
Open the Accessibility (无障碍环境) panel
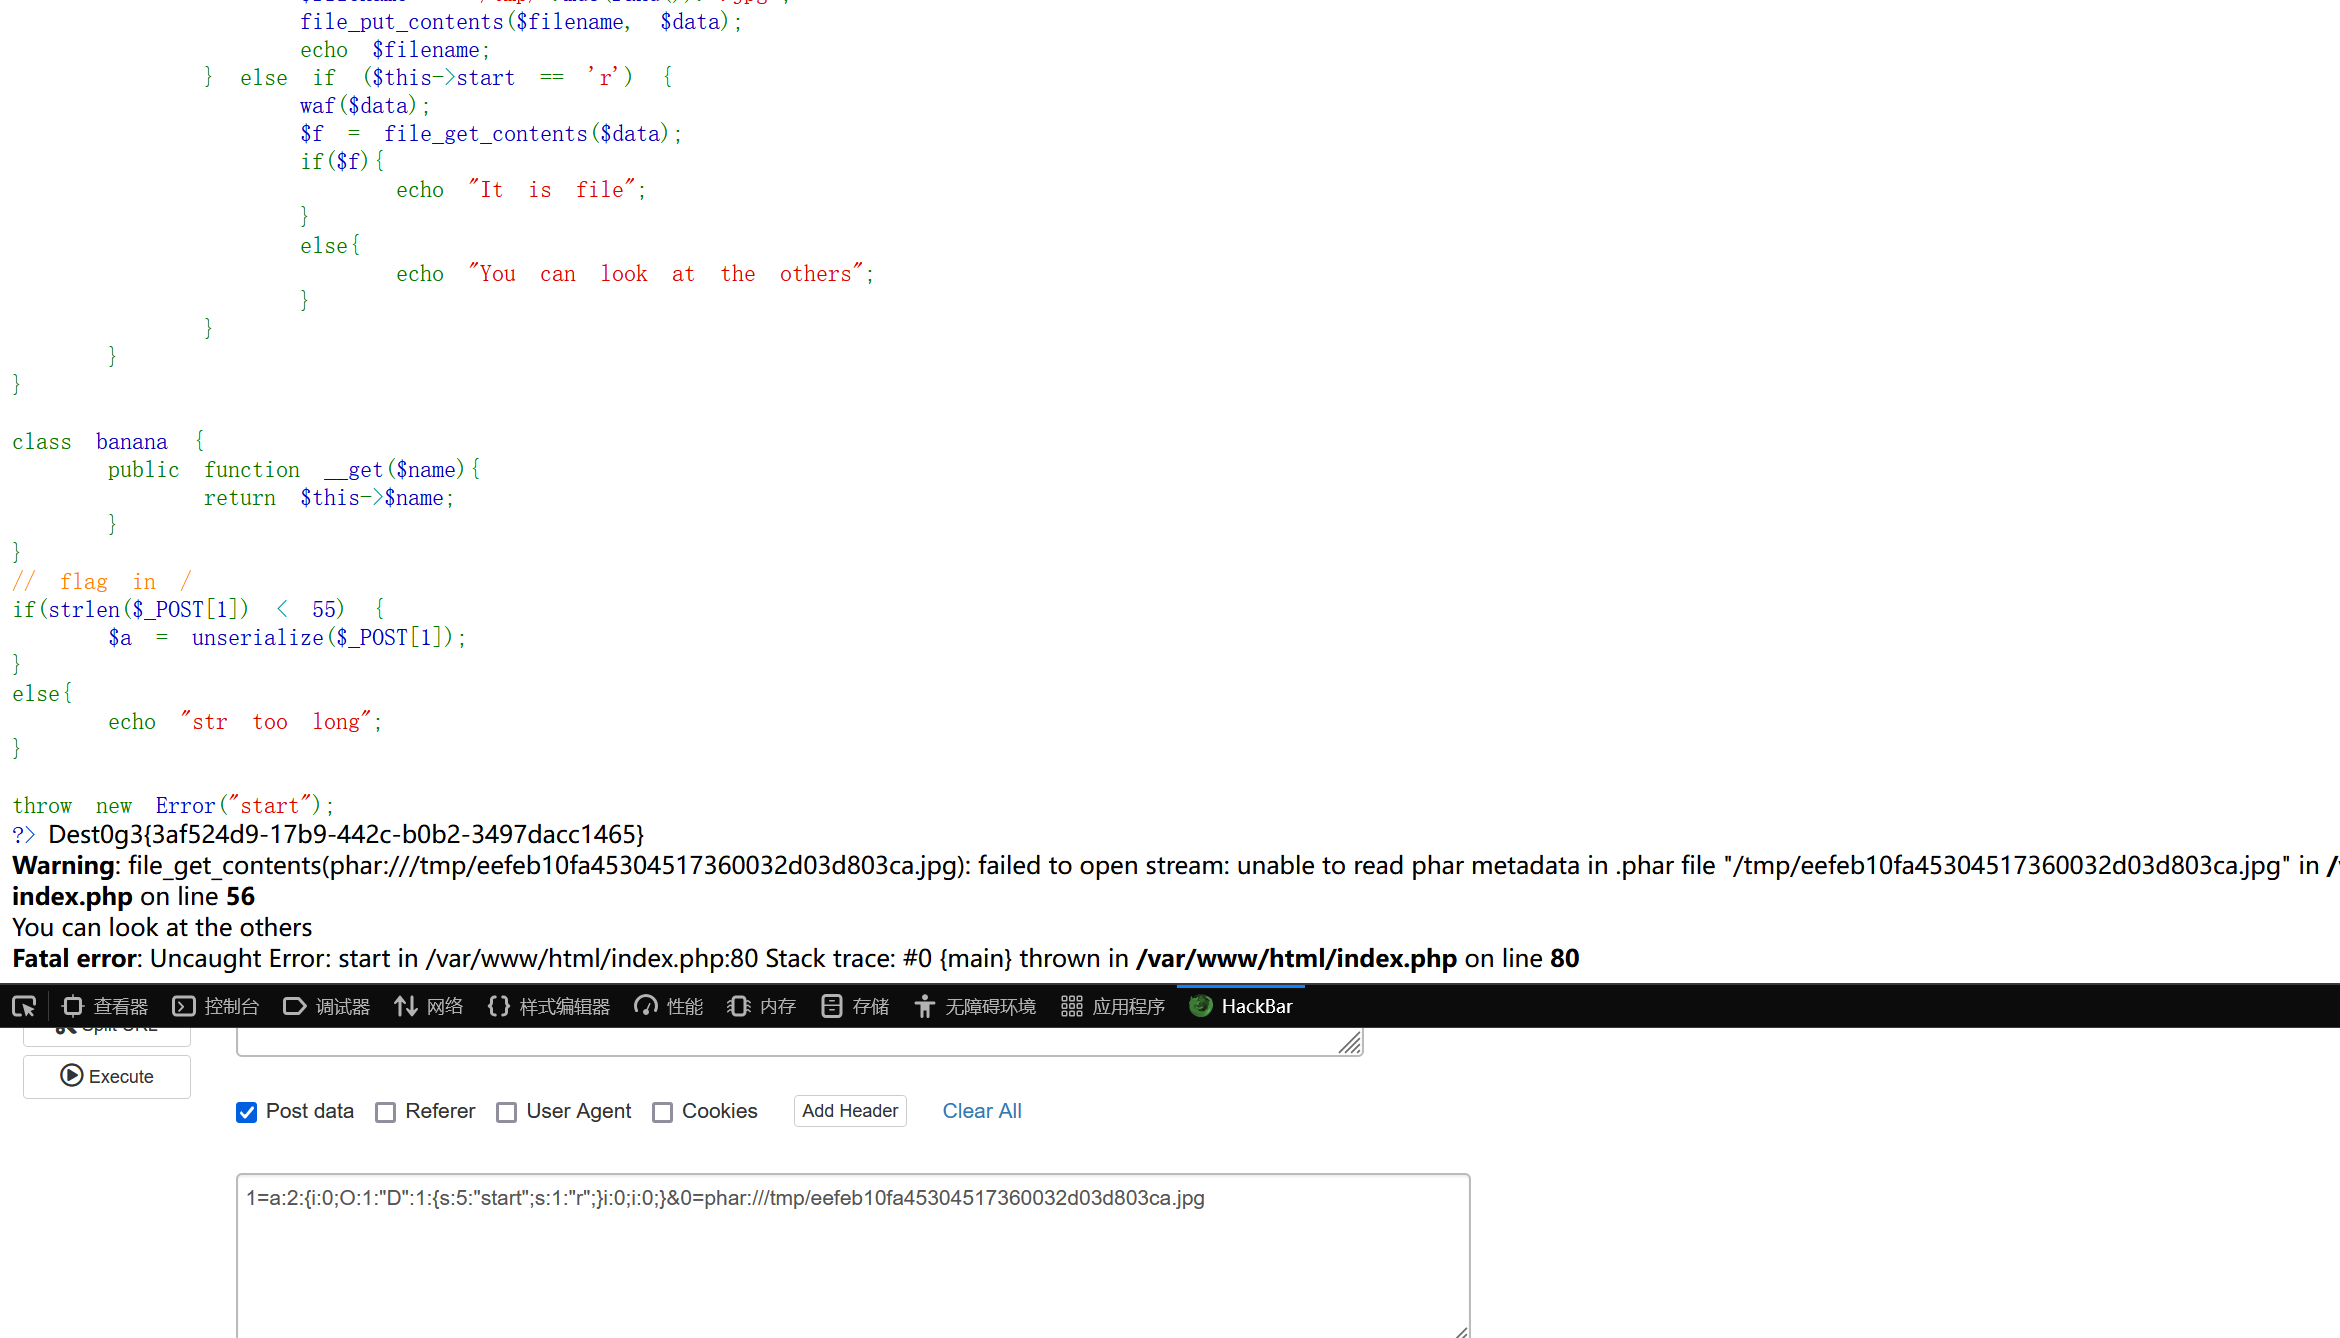click(x=975, y=1006)
